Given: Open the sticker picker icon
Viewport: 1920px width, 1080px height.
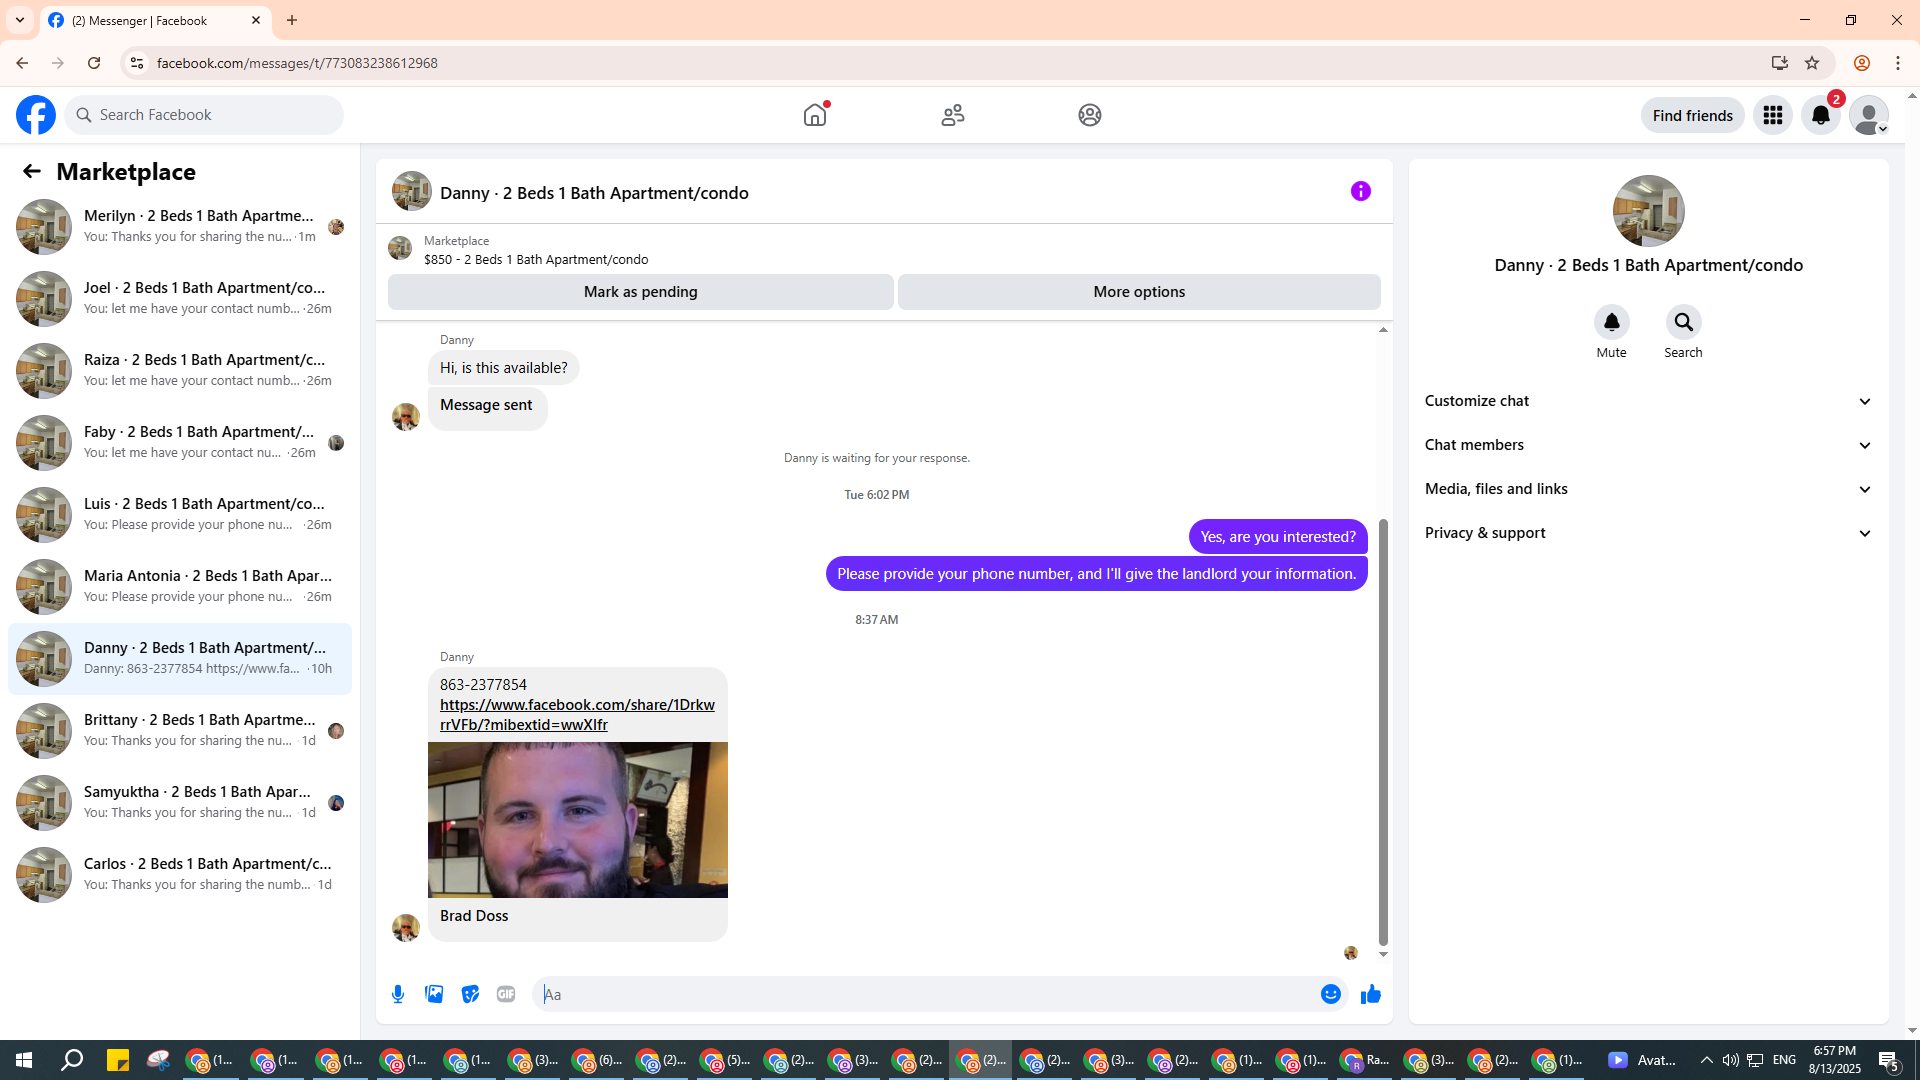Looking at the screenshot, I should (470, 994).
